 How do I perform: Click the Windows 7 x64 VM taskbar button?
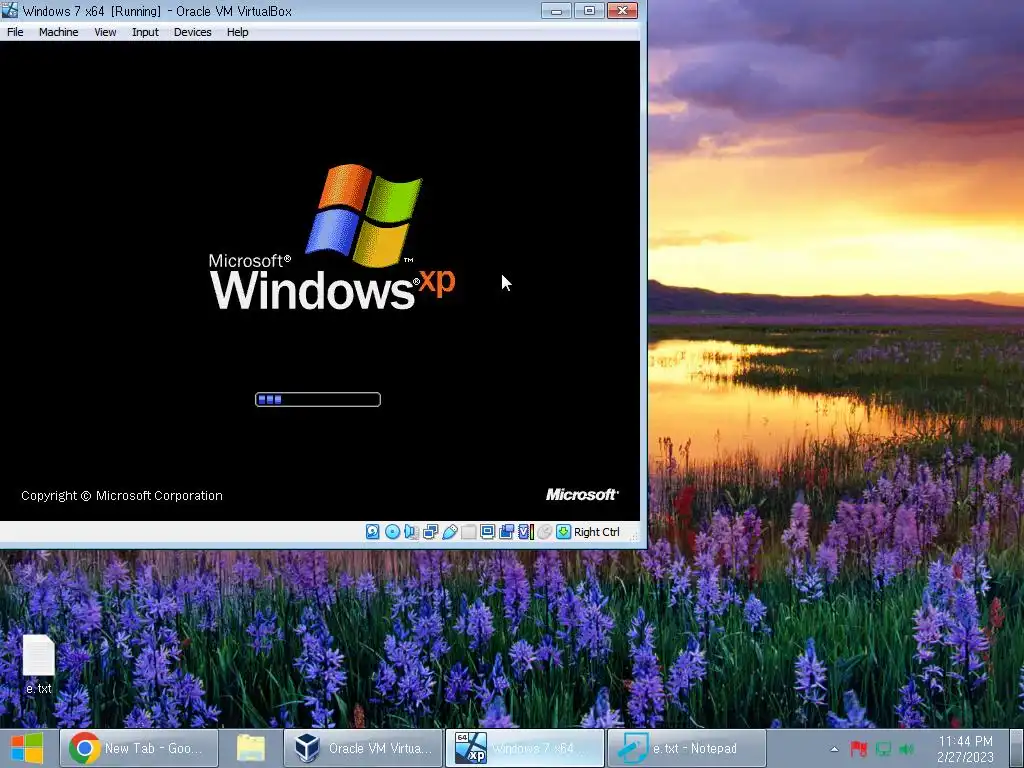tap(524, 748)
